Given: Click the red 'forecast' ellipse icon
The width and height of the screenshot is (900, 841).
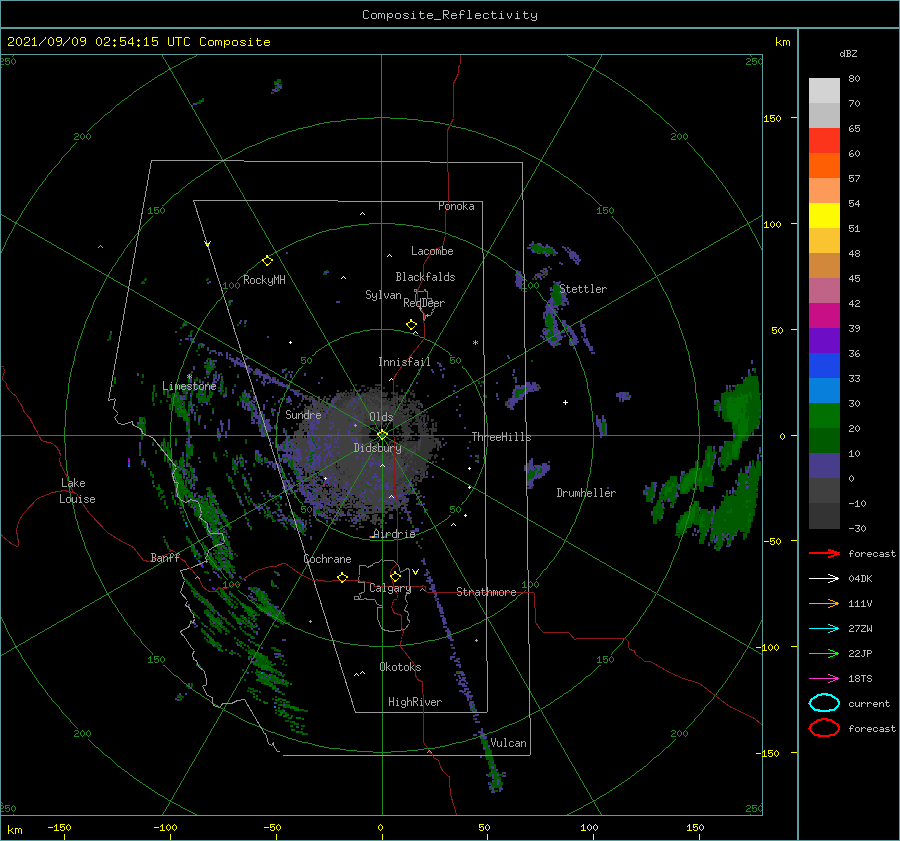Looking at the screenshot, I should 824,728.
